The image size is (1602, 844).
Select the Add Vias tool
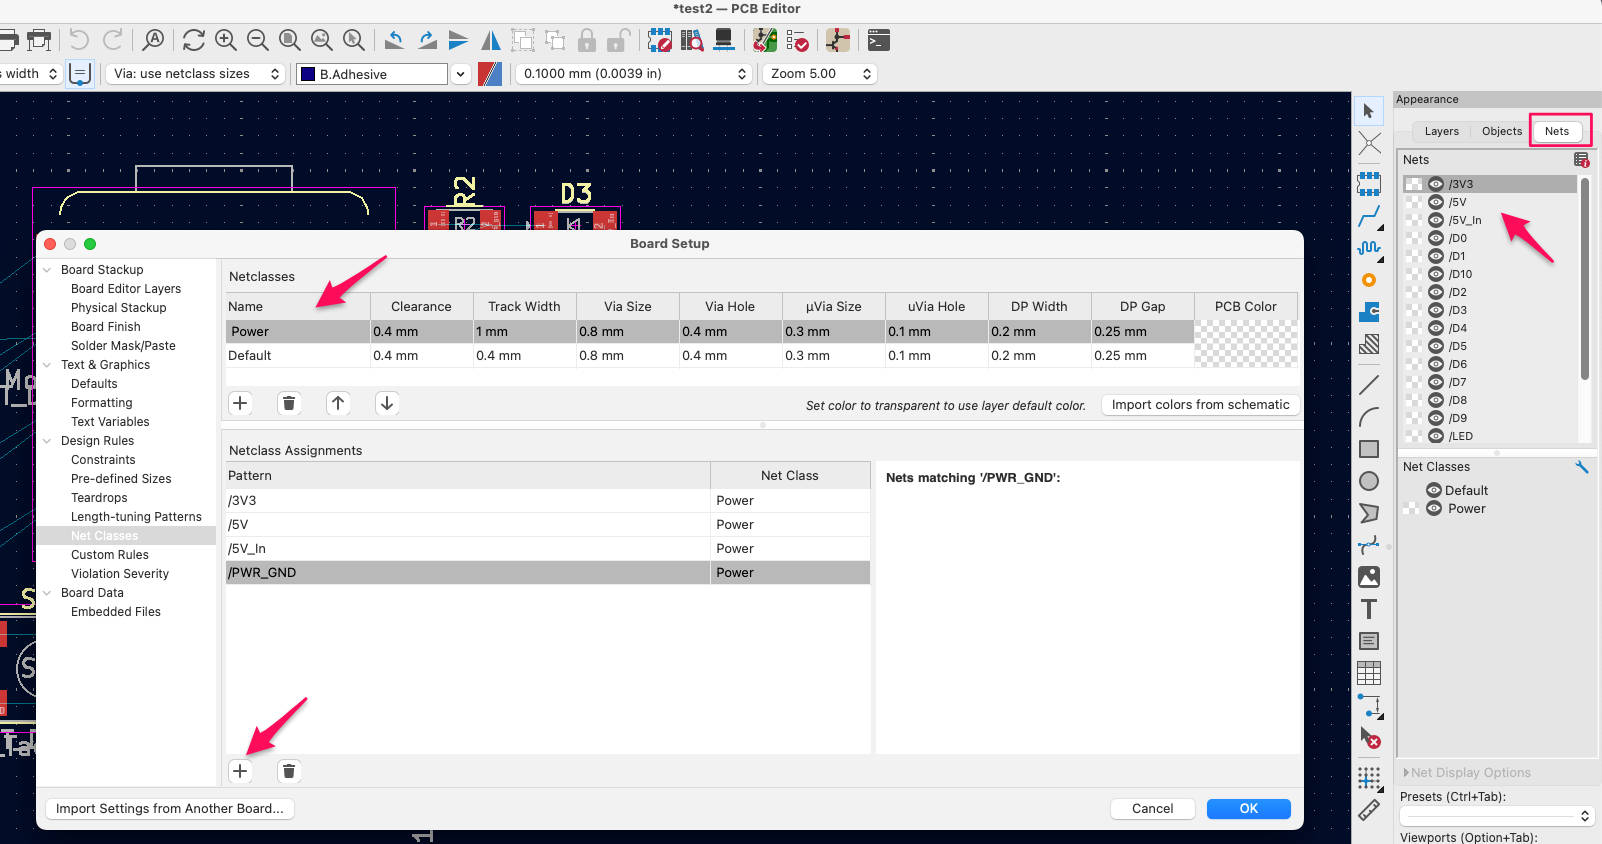point(1369,281)
